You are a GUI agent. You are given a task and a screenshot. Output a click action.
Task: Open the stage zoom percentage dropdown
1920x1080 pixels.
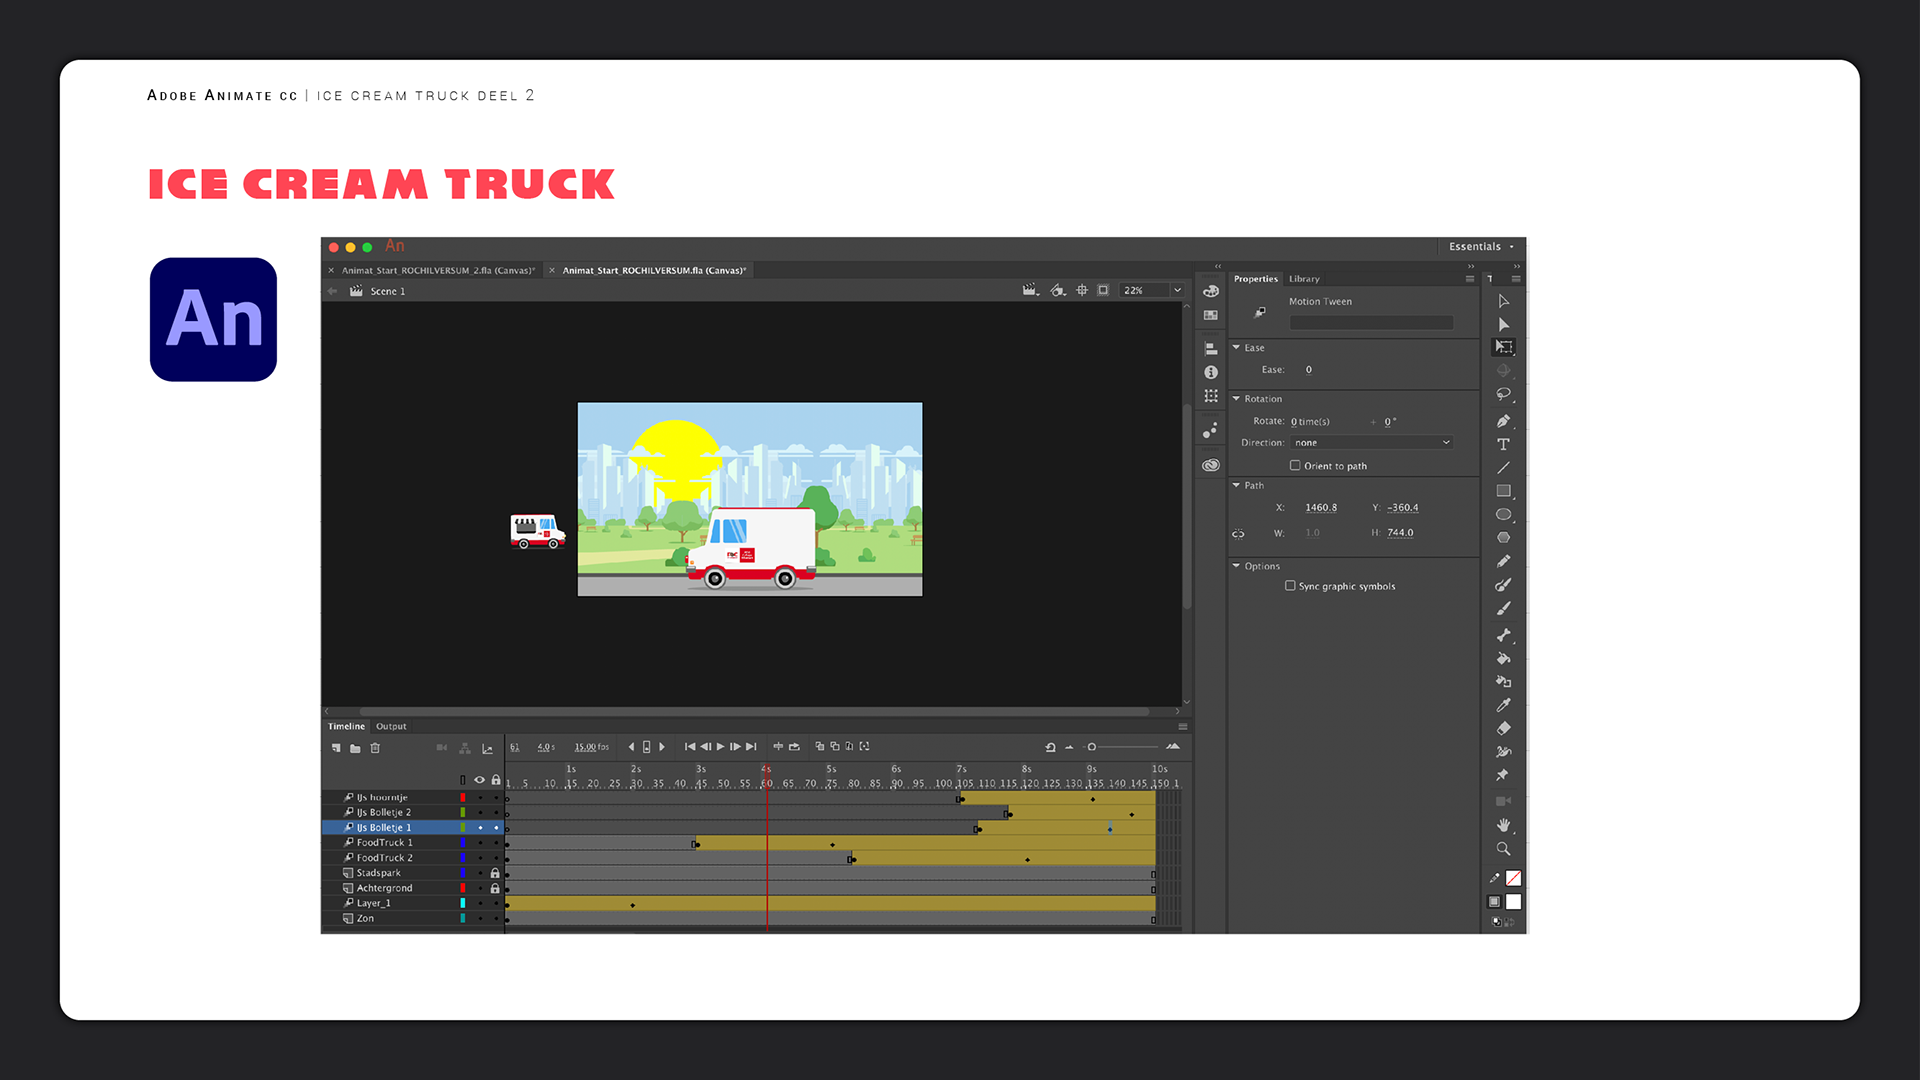coord(1177,290)
